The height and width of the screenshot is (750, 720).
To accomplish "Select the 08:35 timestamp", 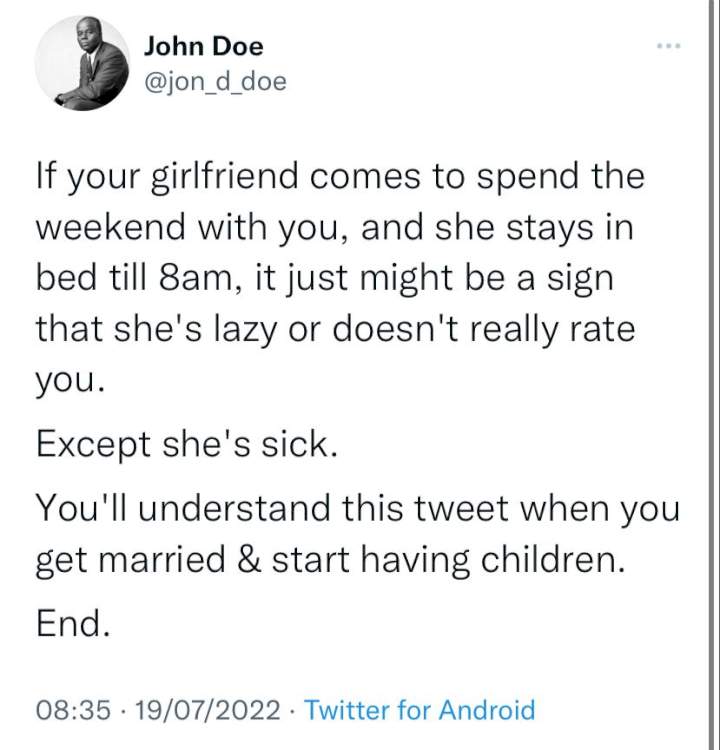I will coord(73,710).
